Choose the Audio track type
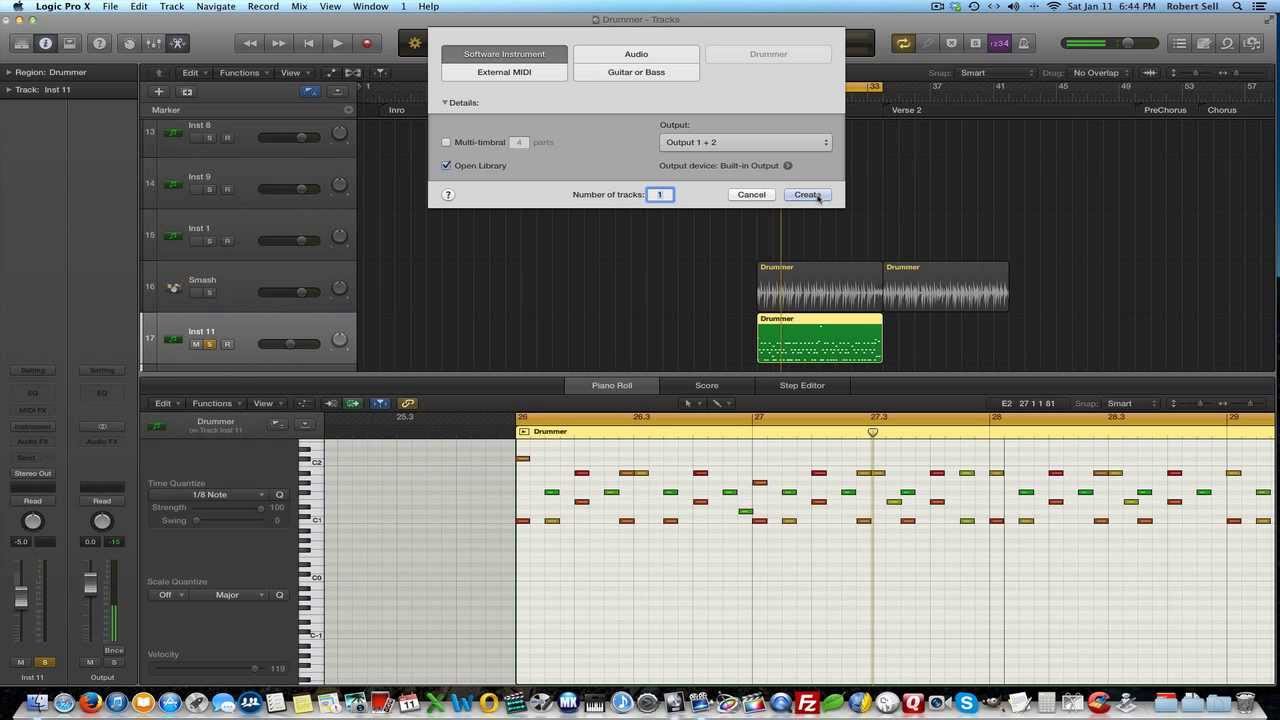Viewport: 1280px width, 720px height. (636, 54)
